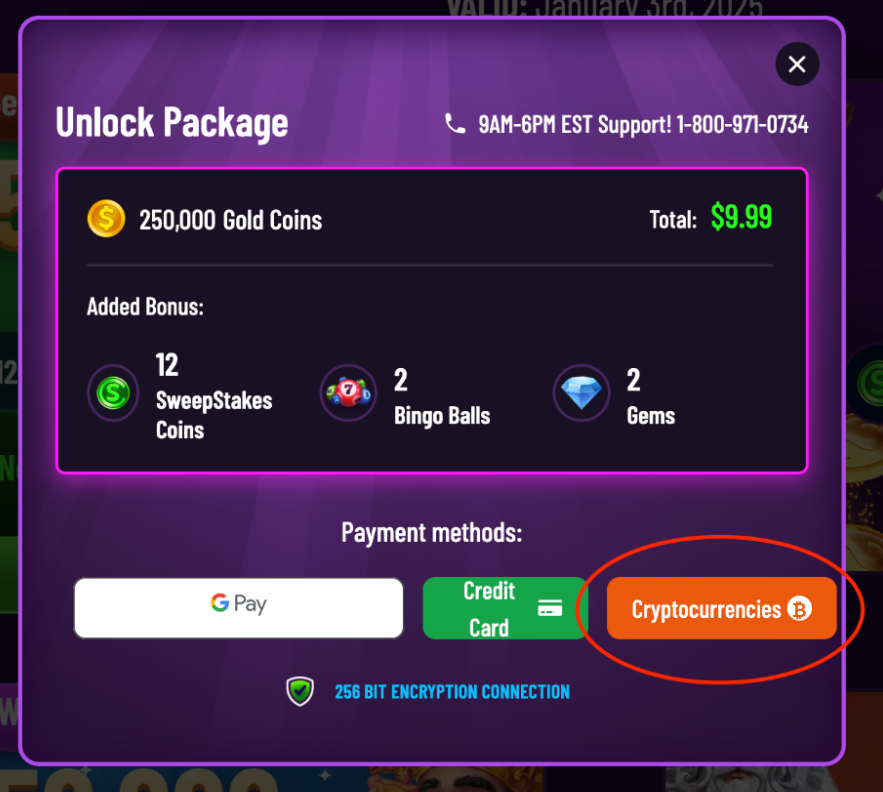Click the Bitcoin icon on Cryptocurrencies
This screenshot has height=792, width=883.
[x=799, y=609]
